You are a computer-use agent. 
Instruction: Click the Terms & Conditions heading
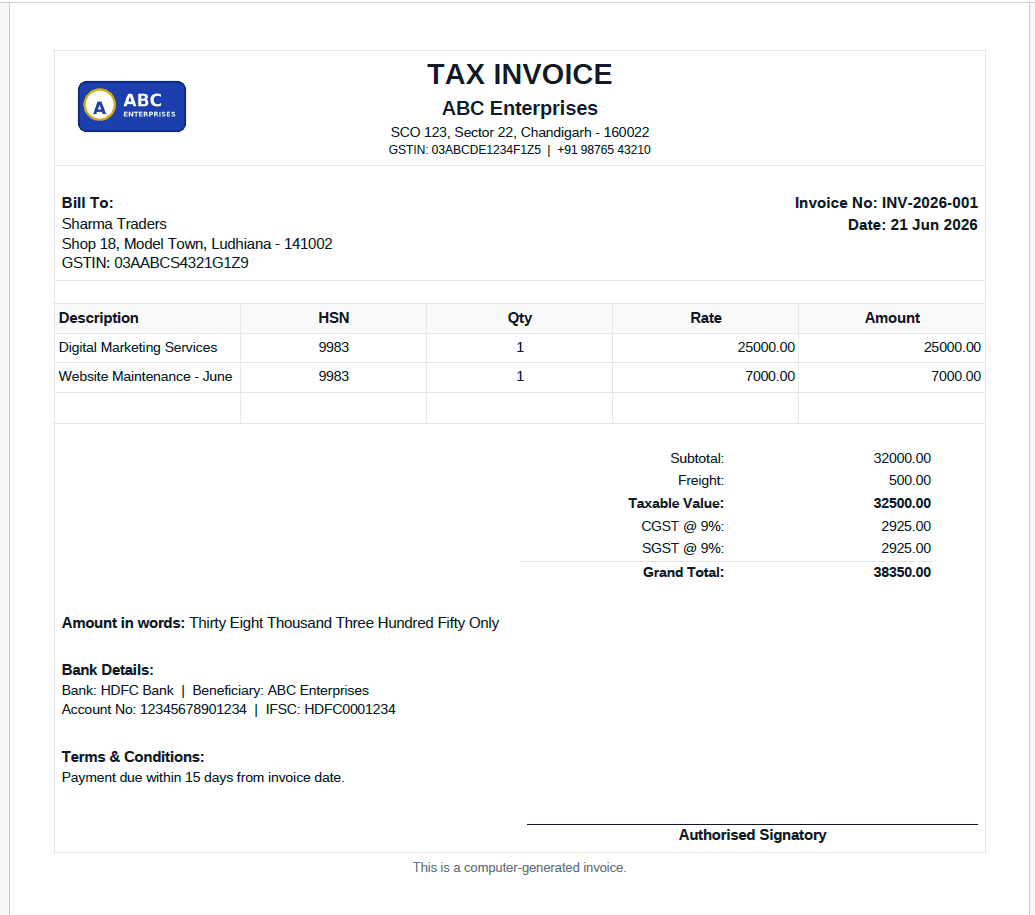point(133,757)
